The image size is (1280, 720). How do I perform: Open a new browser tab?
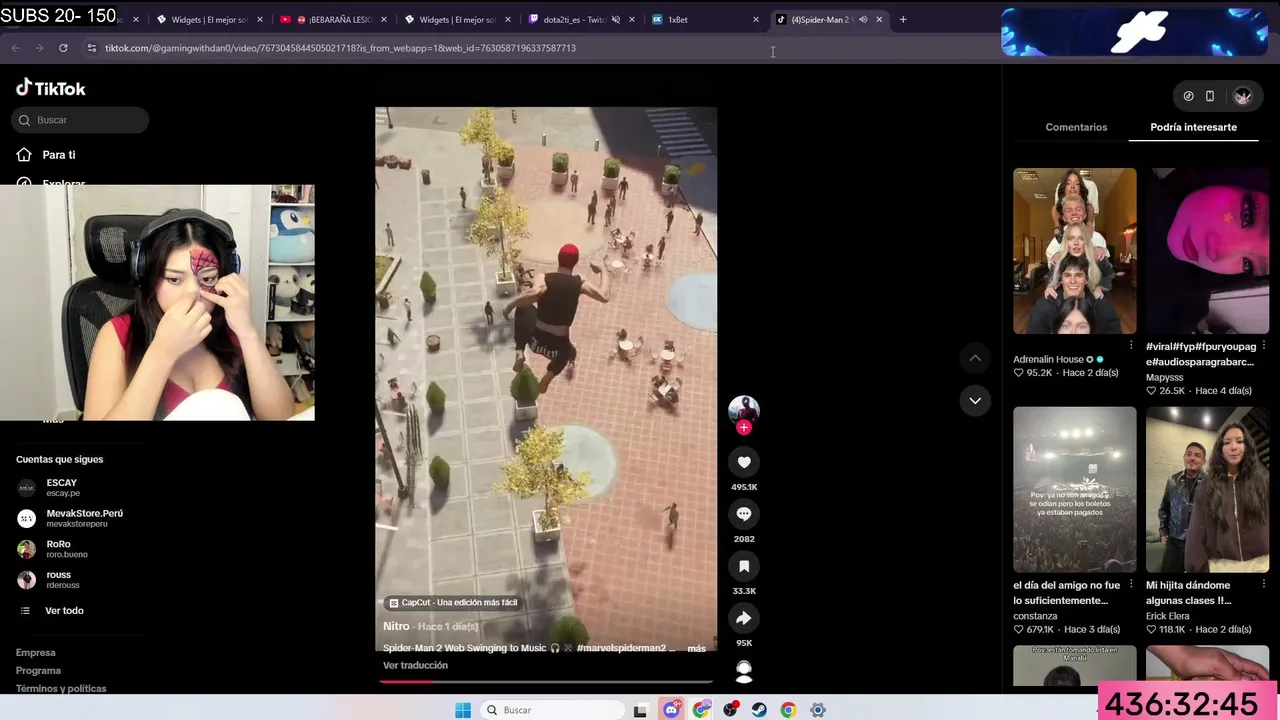pyautogui.click(x=903, y=19)
